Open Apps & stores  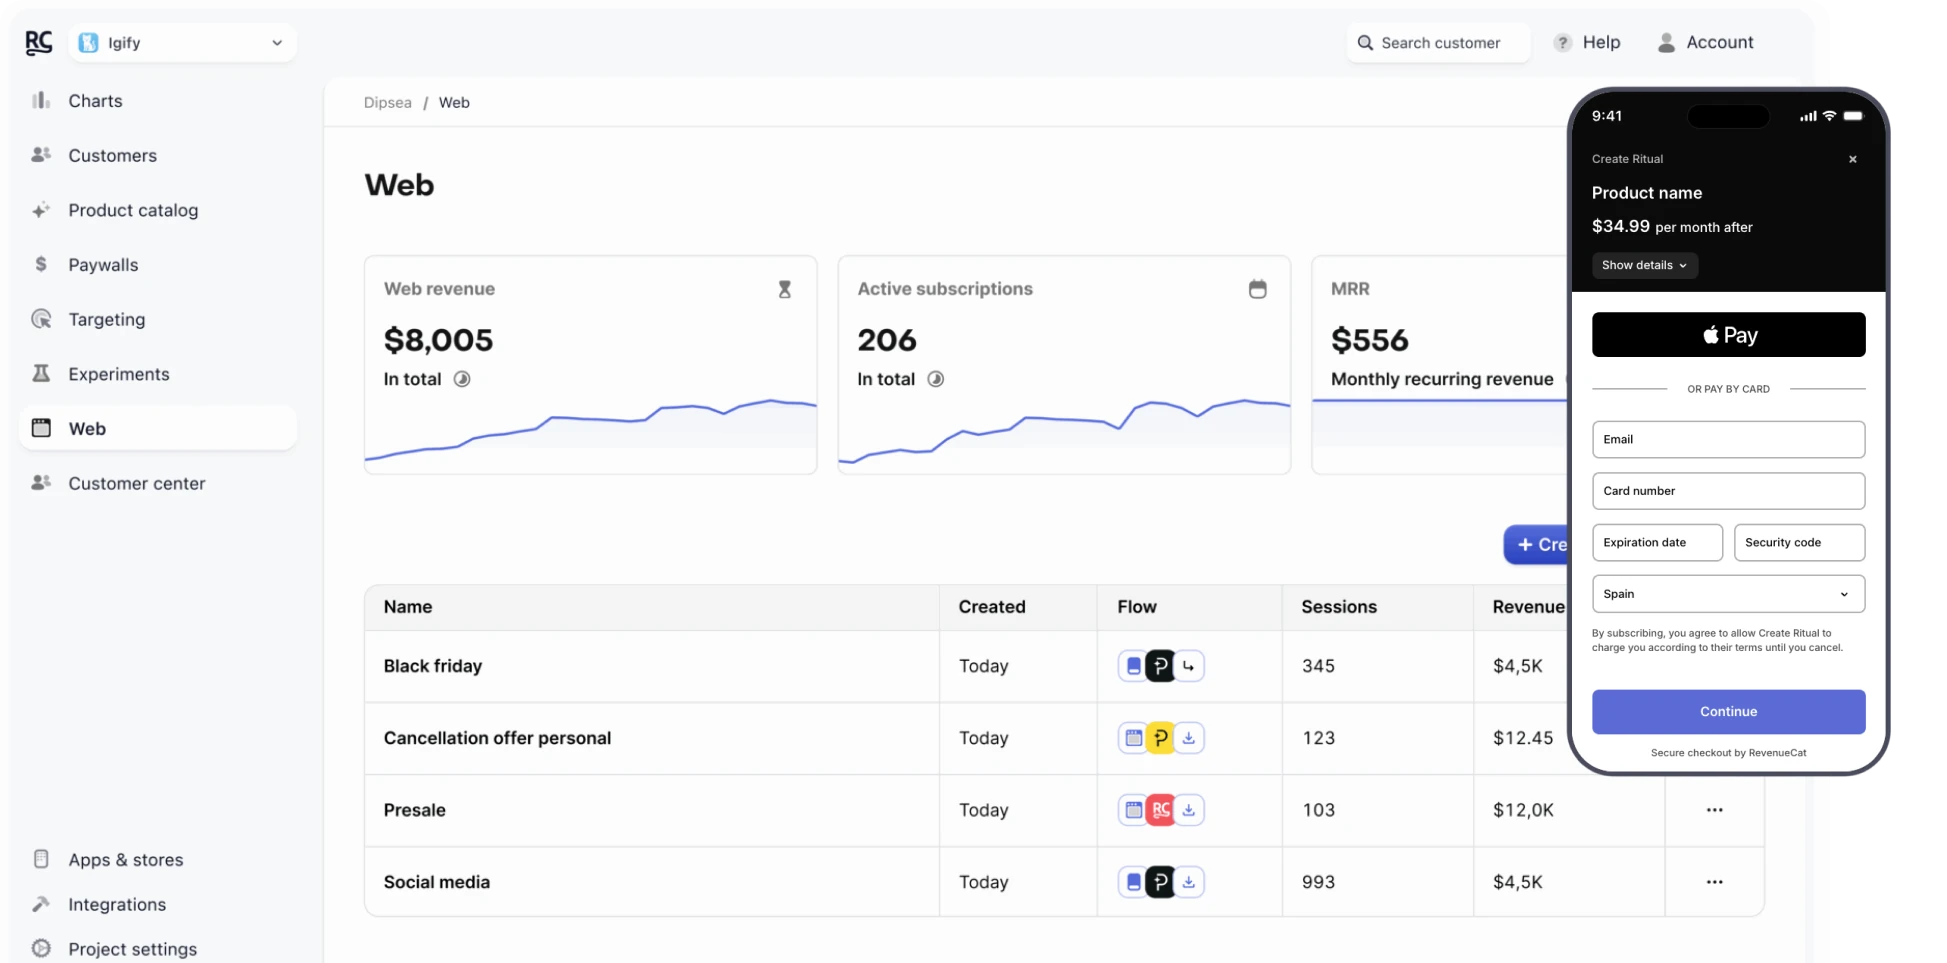[125, 860]
